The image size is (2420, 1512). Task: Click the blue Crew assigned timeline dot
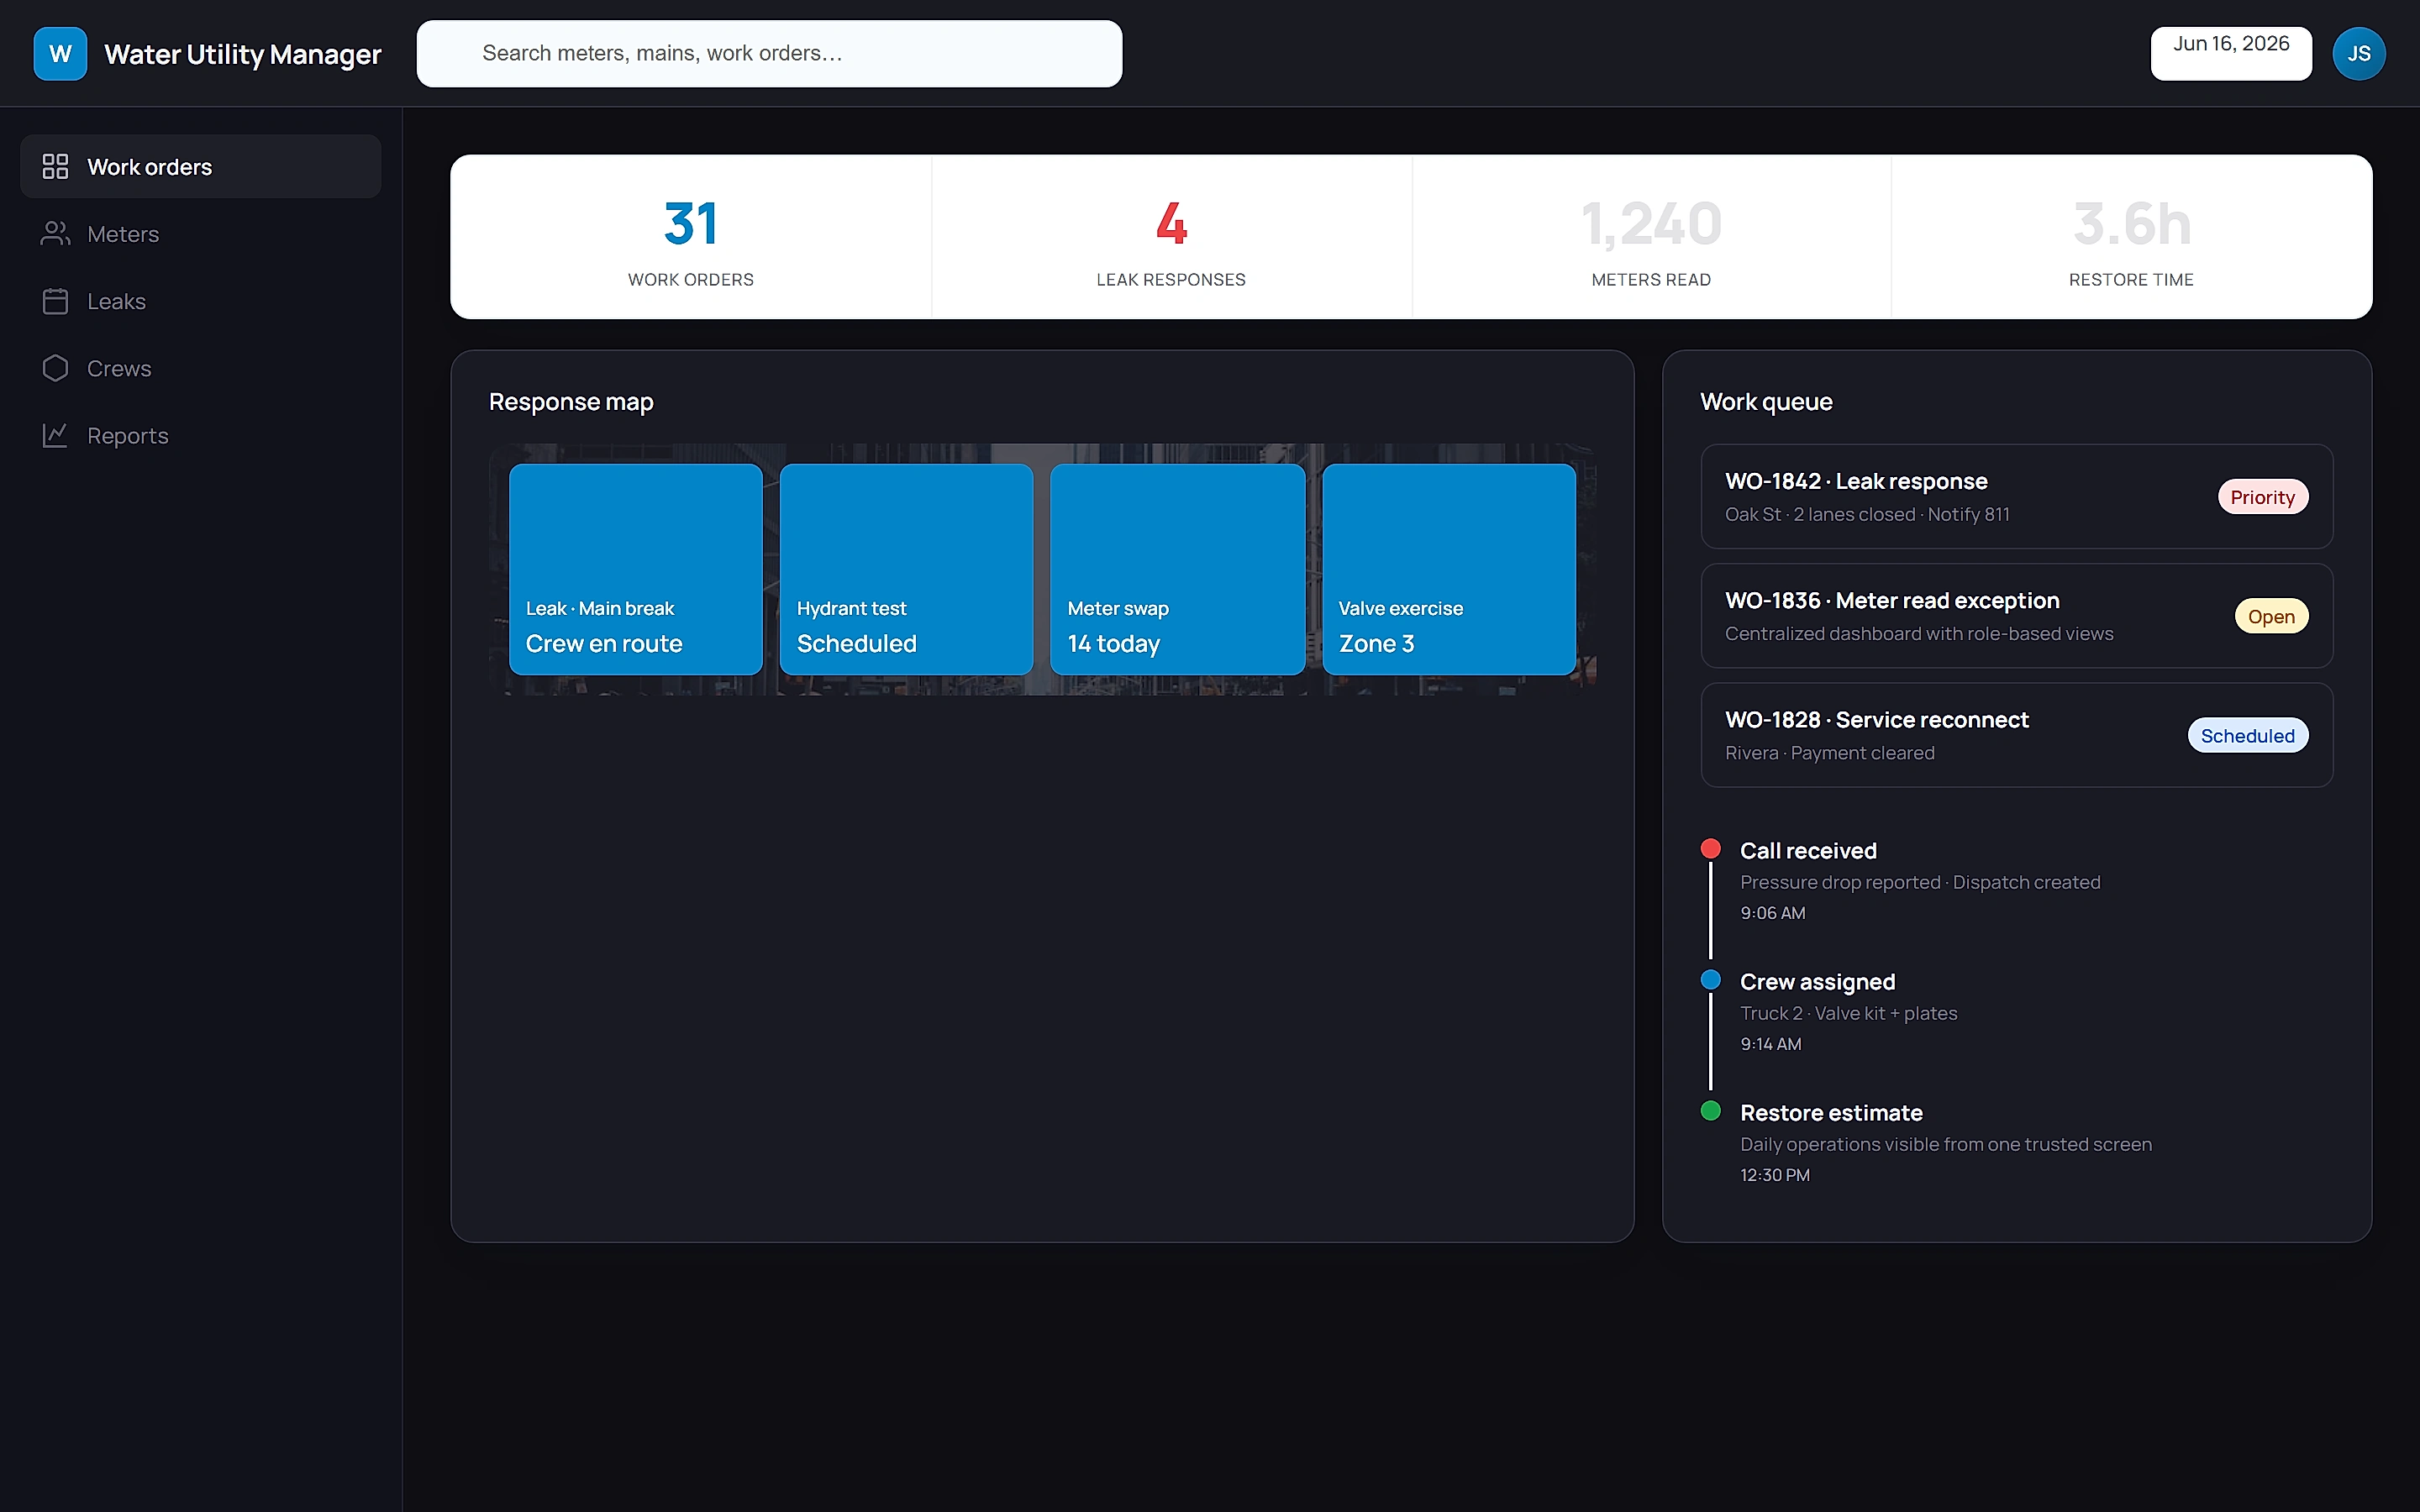tap(1710, 980)
